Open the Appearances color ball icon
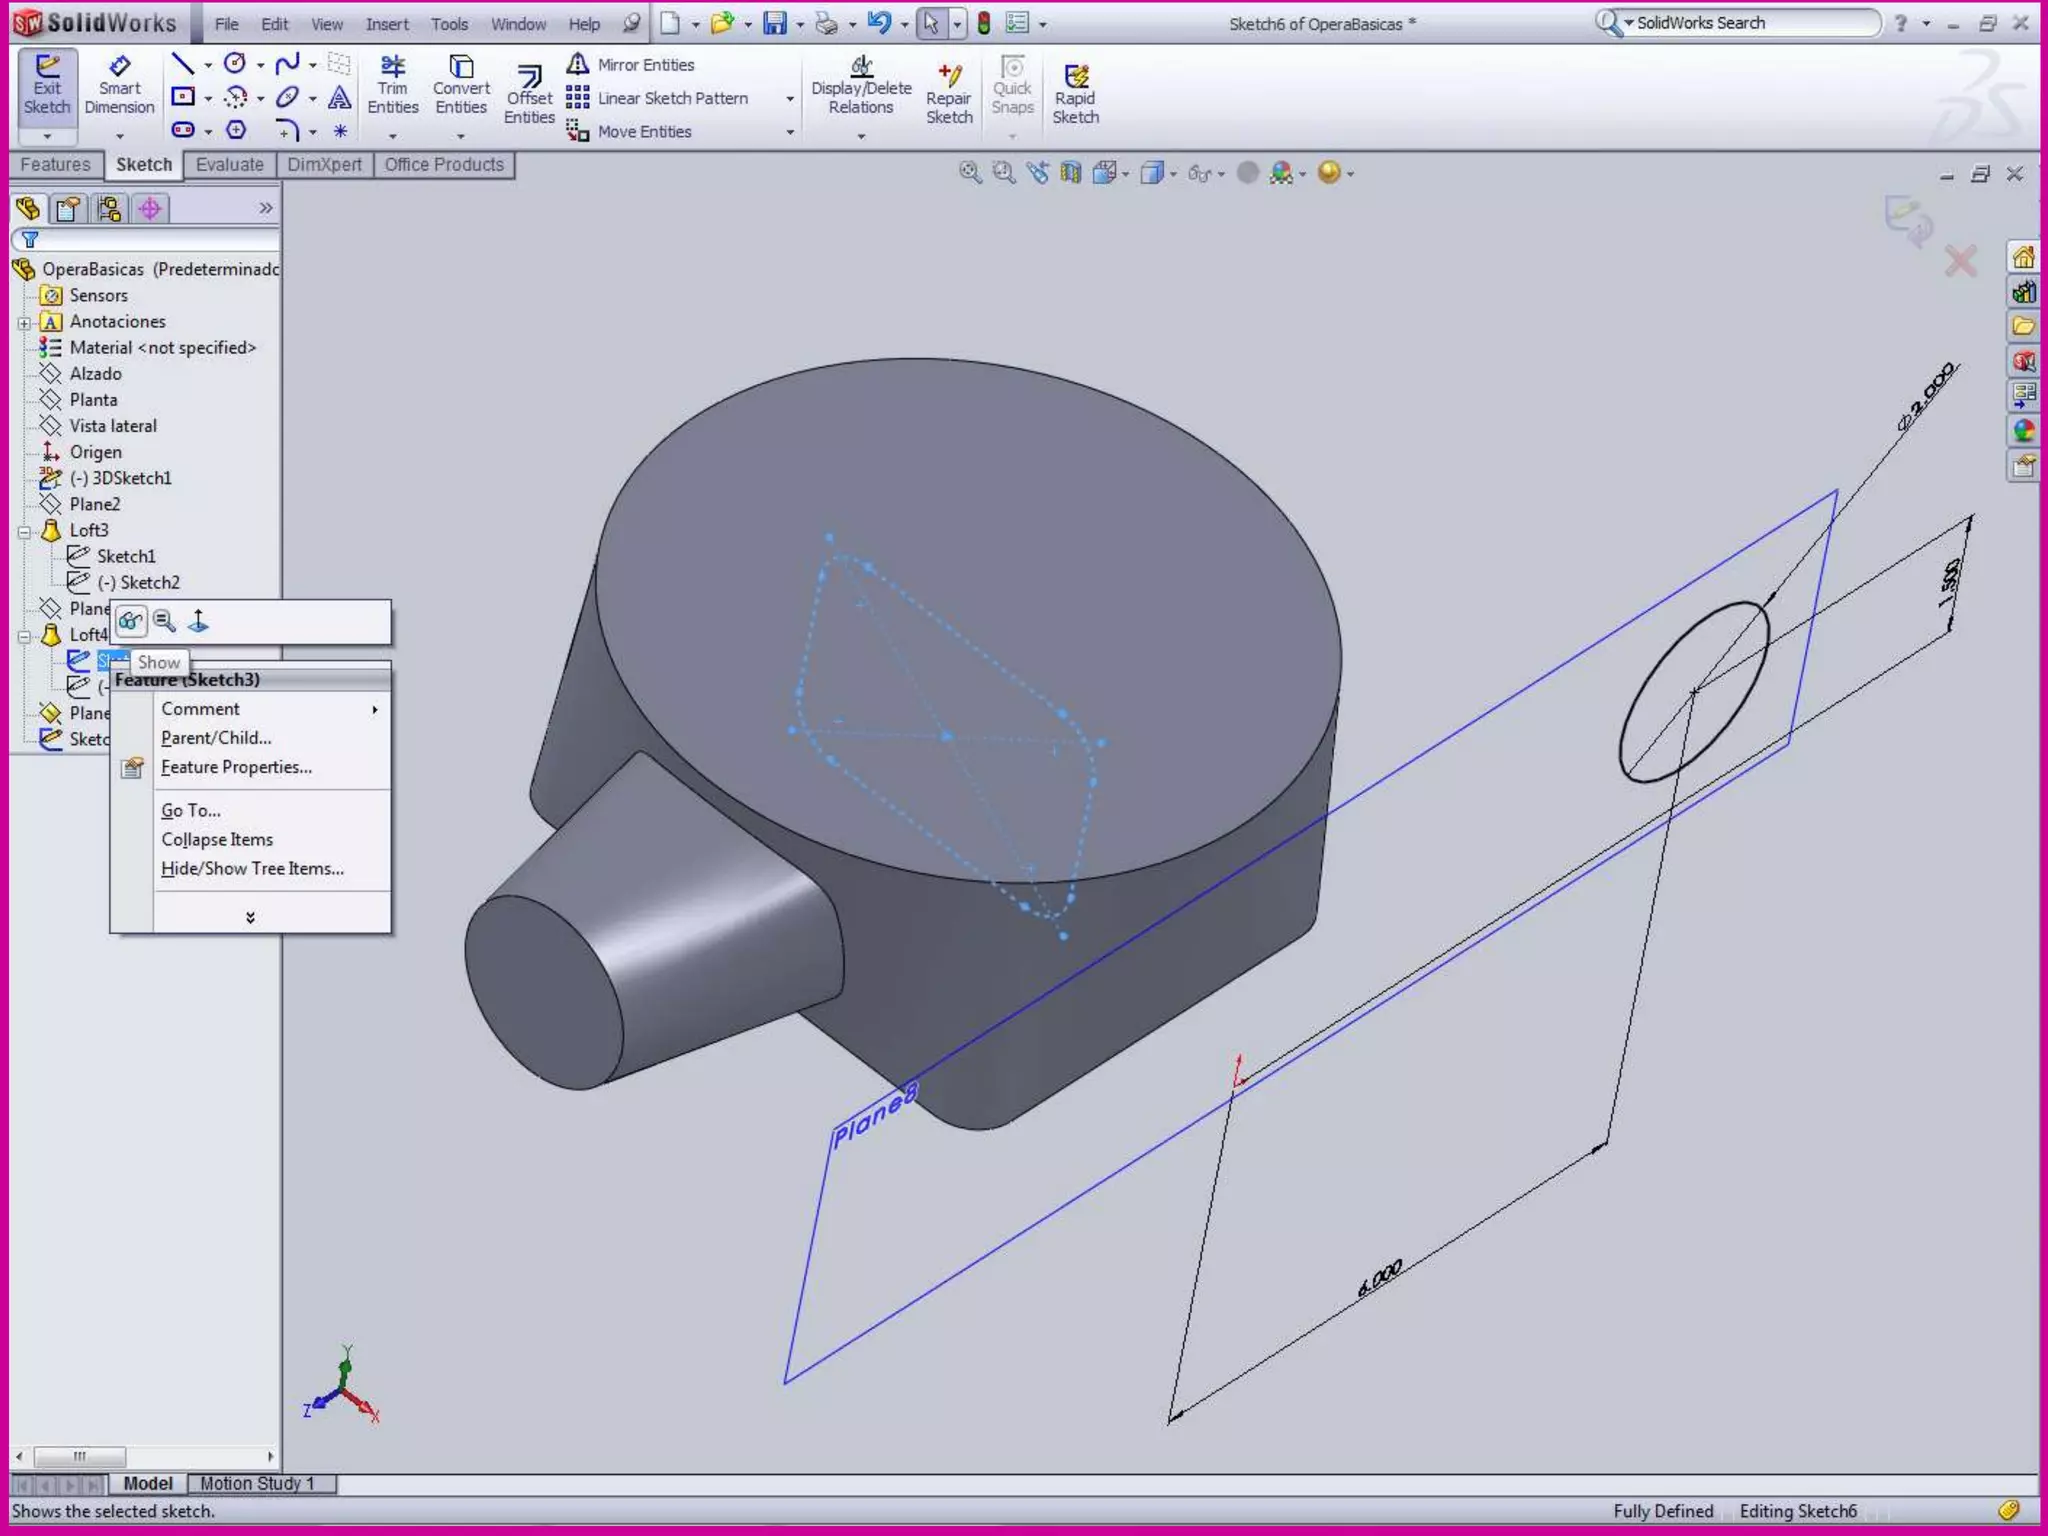Viewport: 2048px width, 1536px height. pos(2024,431)
